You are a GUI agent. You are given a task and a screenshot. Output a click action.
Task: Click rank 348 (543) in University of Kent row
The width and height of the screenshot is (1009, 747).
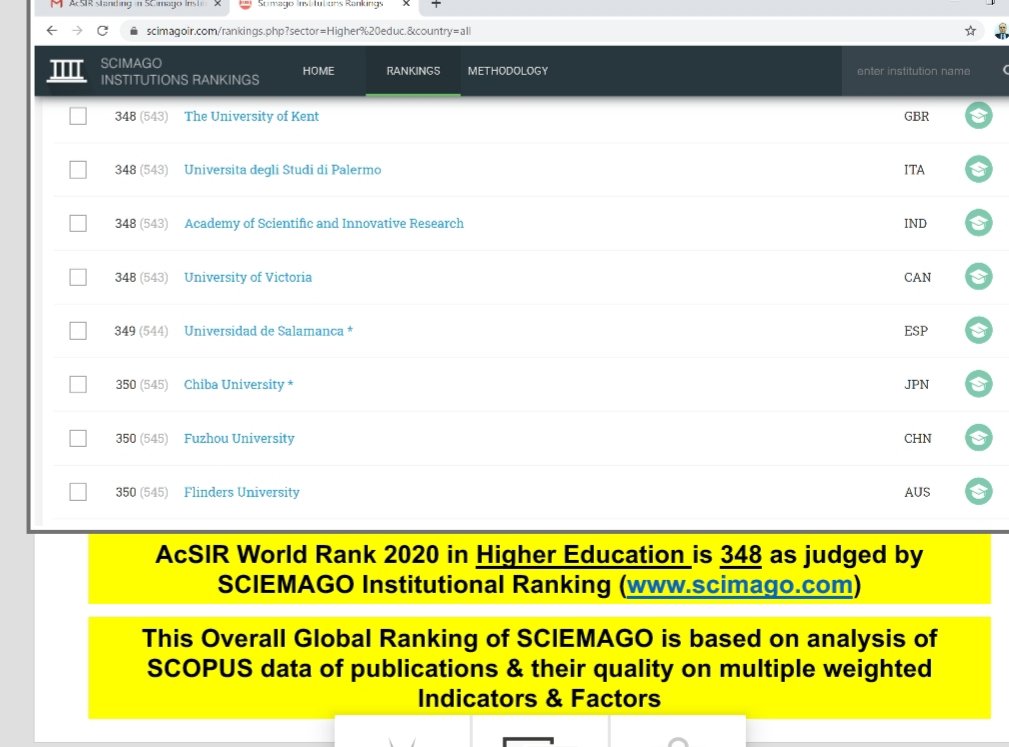pyautogui.click(x=142, y=116)
